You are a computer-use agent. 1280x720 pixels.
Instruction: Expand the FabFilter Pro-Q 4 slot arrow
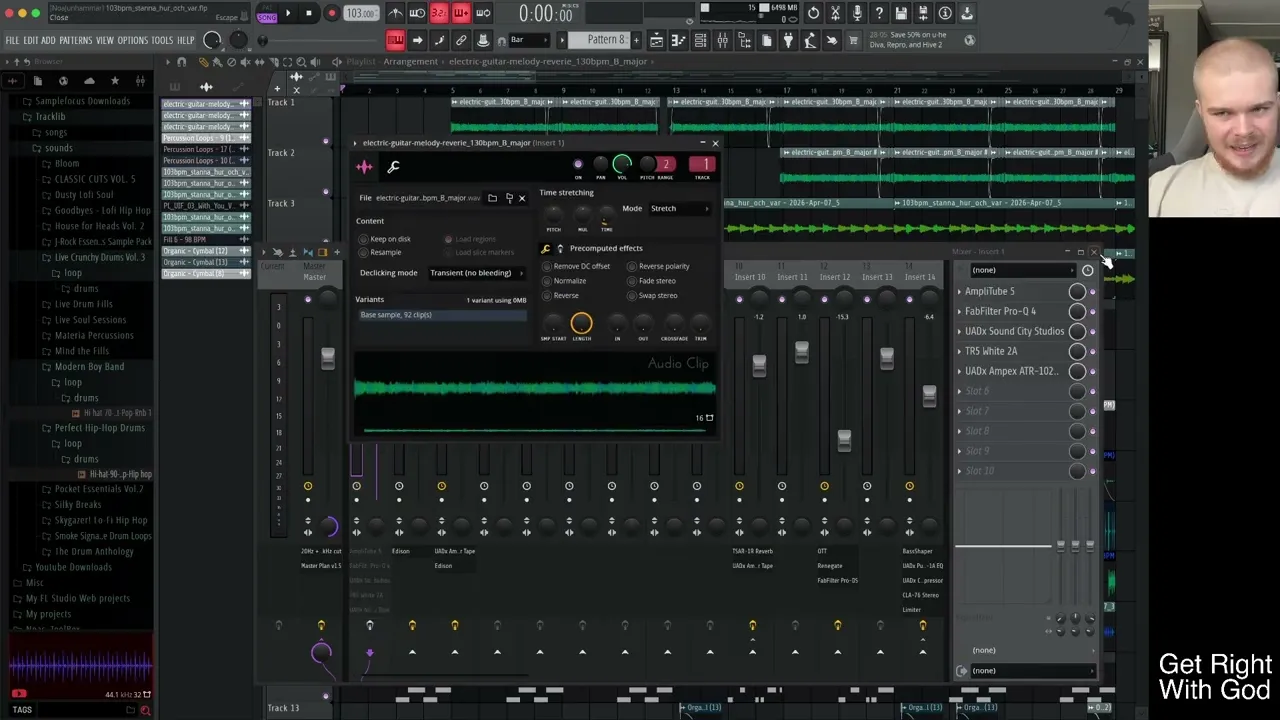pos(959,312)
